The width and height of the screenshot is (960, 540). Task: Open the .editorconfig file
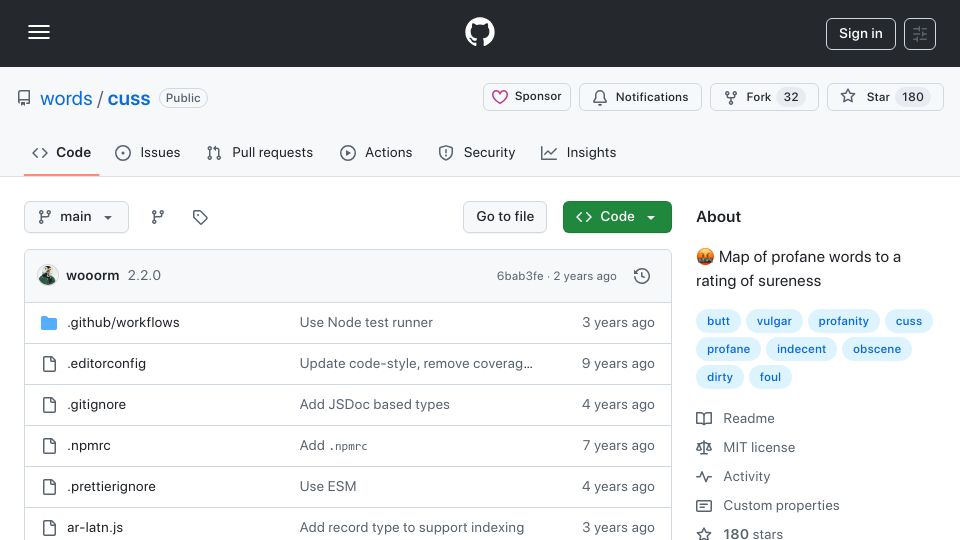[x=107, y=364]
